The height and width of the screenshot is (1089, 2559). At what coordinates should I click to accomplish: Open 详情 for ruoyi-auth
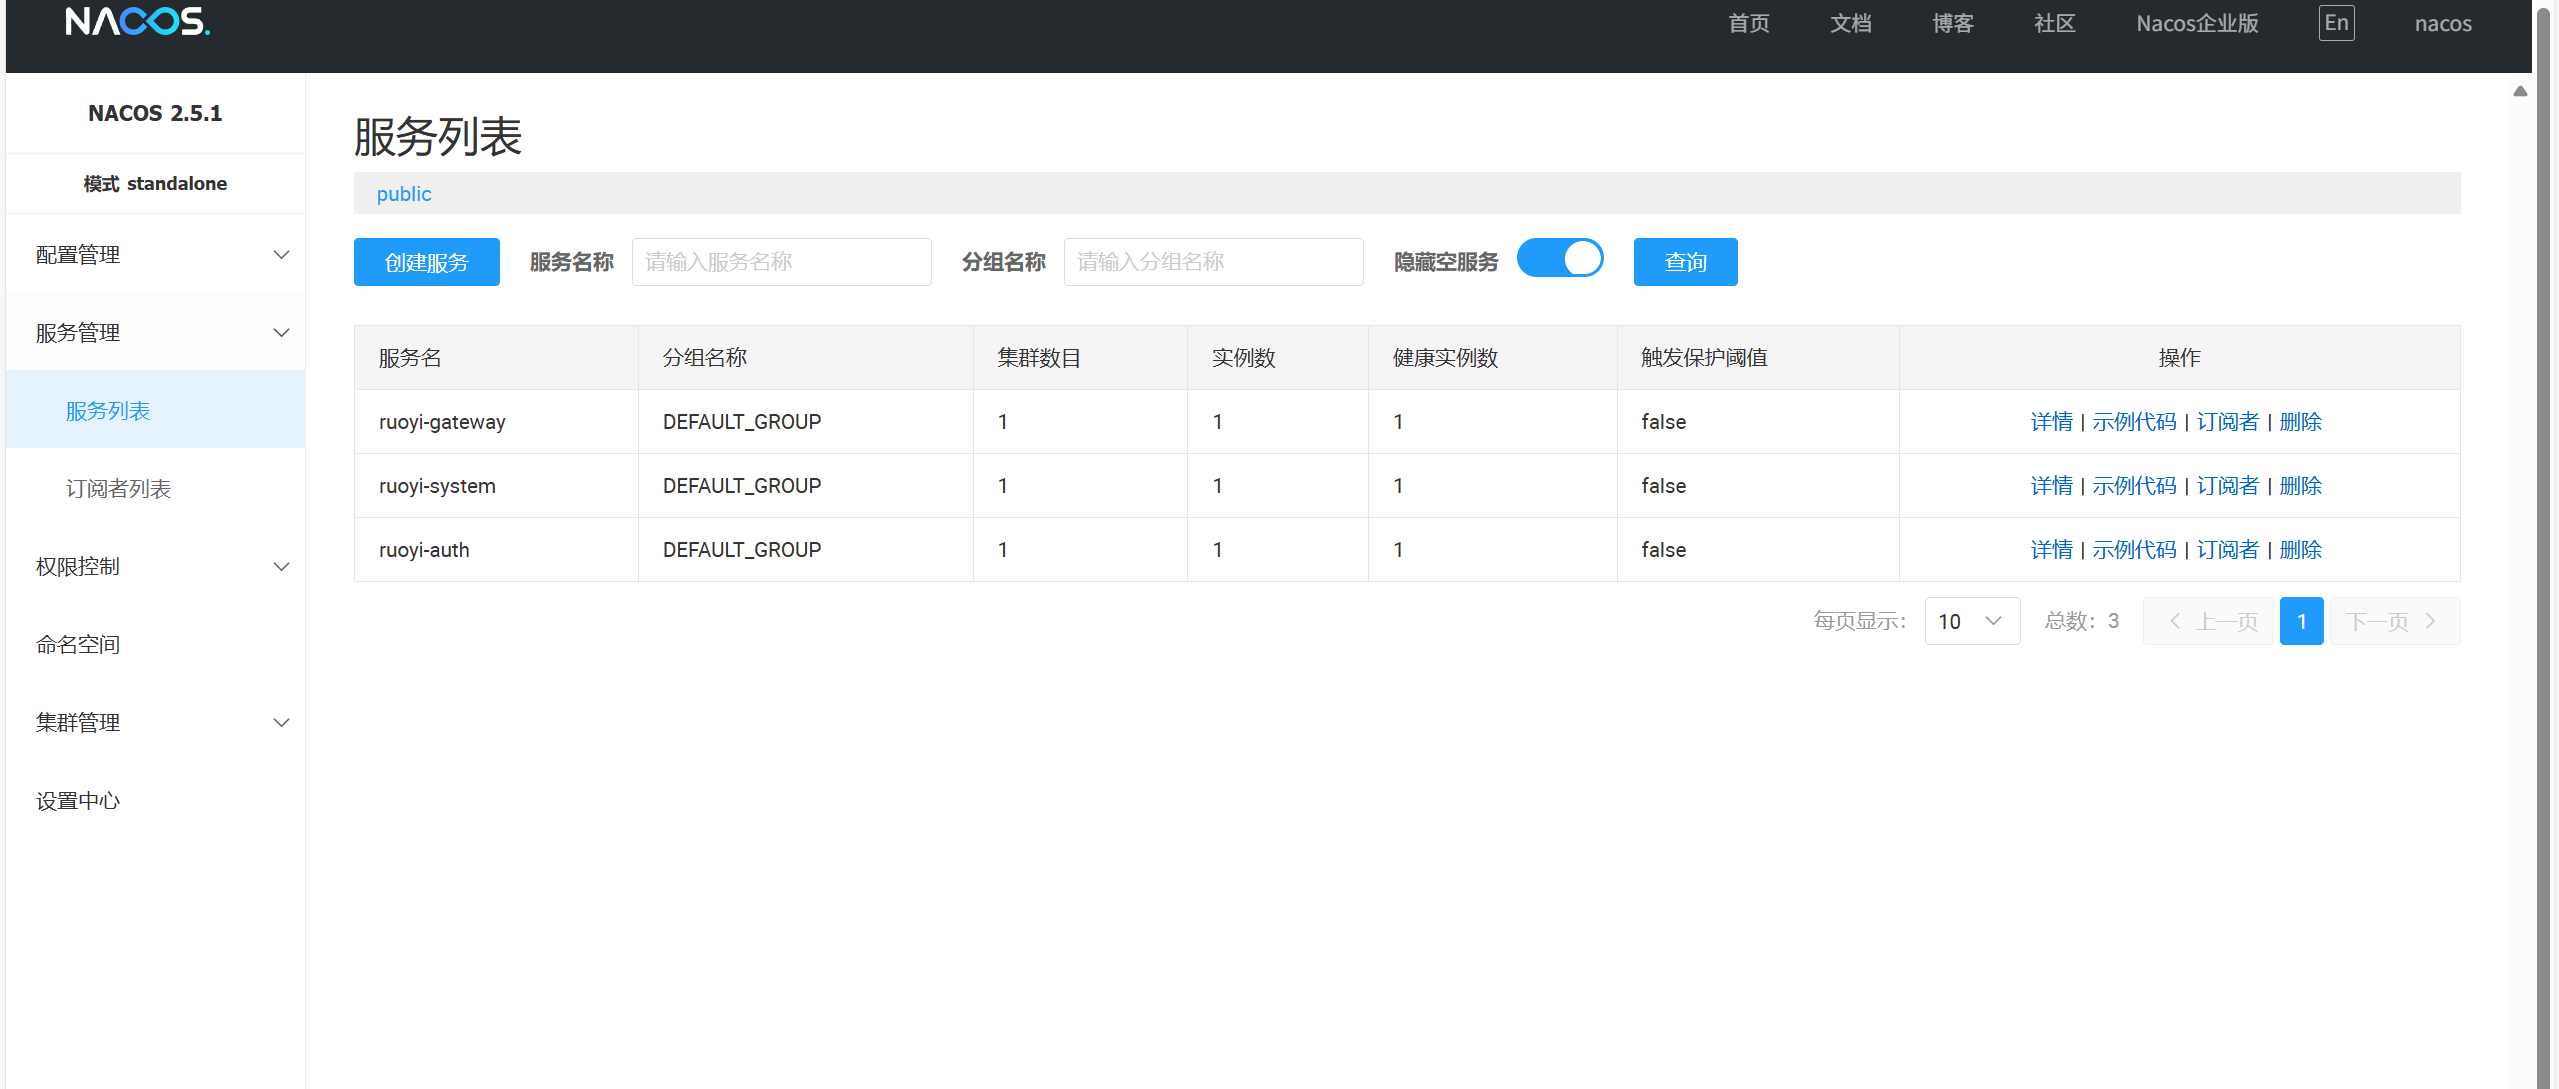2052,550
